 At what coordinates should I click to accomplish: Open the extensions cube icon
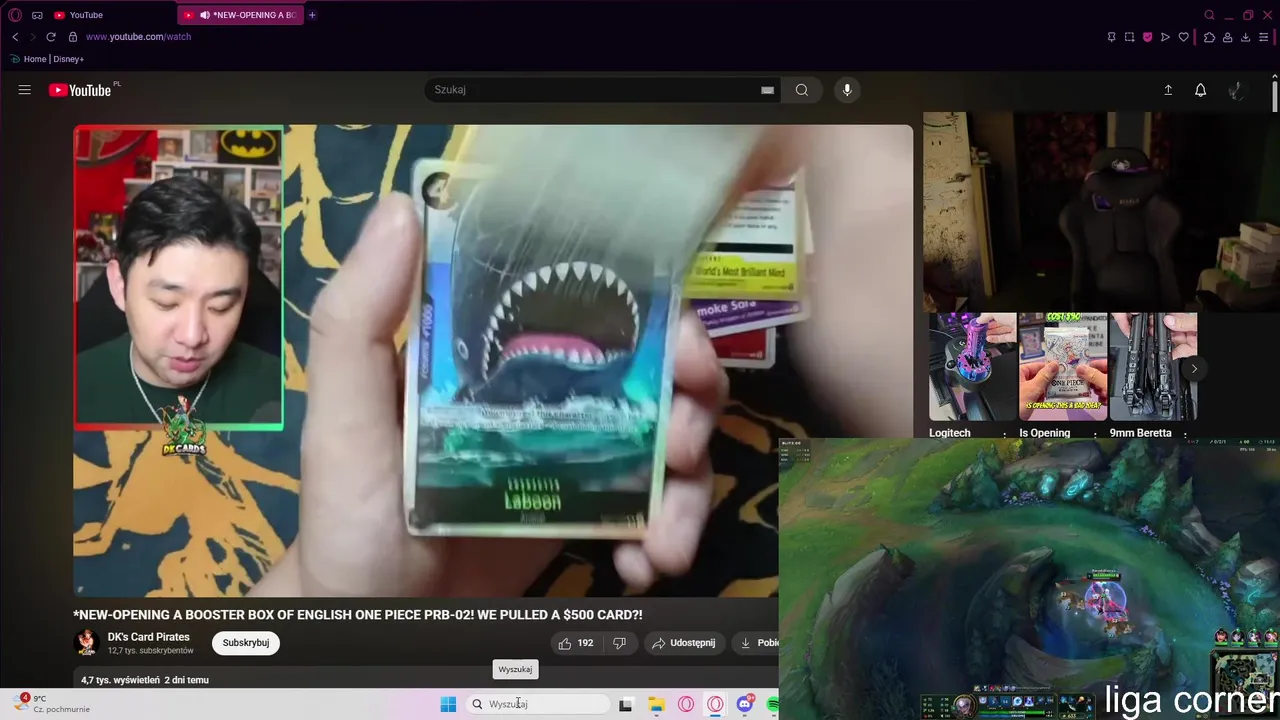(1209, 37)
